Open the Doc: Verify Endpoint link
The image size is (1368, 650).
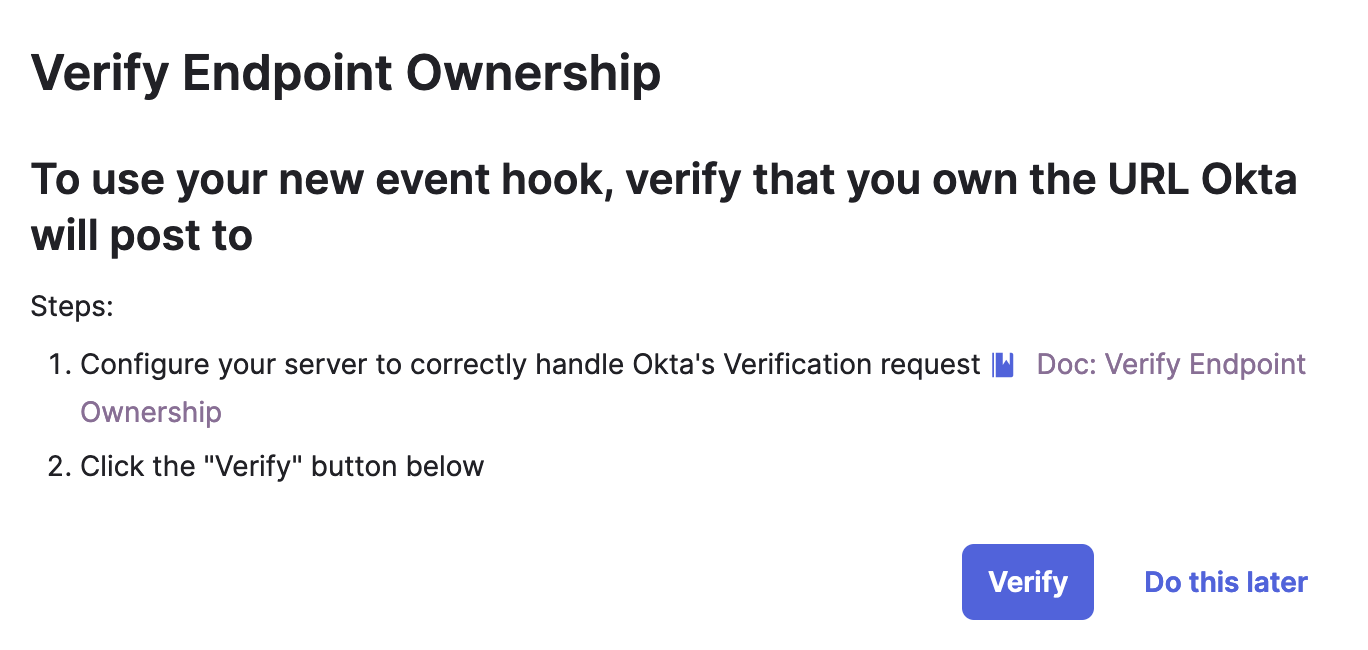(1171, 364)
